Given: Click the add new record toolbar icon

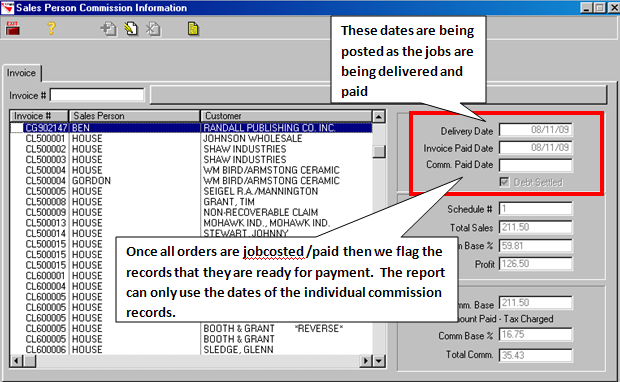Looking at the screenshot, I should [109, 29].
